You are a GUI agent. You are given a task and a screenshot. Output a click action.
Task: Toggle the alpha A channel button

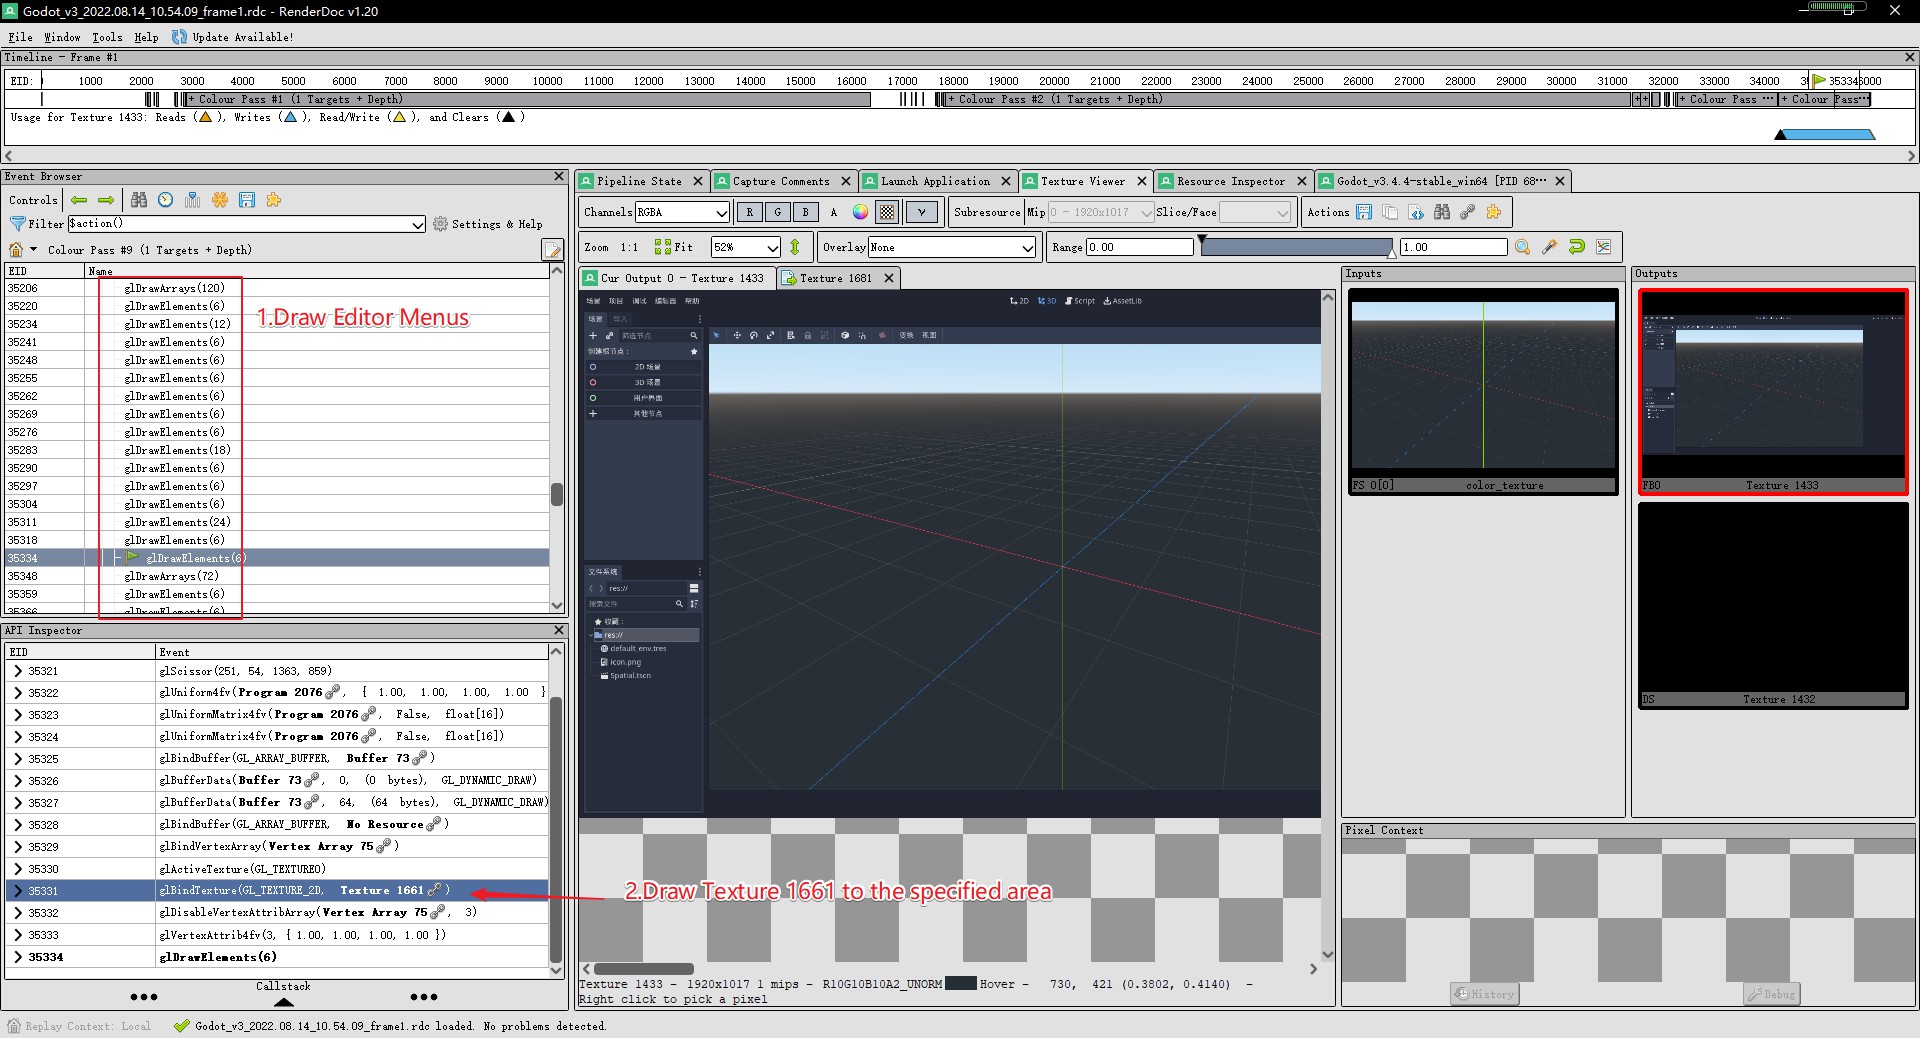[833, 212]
